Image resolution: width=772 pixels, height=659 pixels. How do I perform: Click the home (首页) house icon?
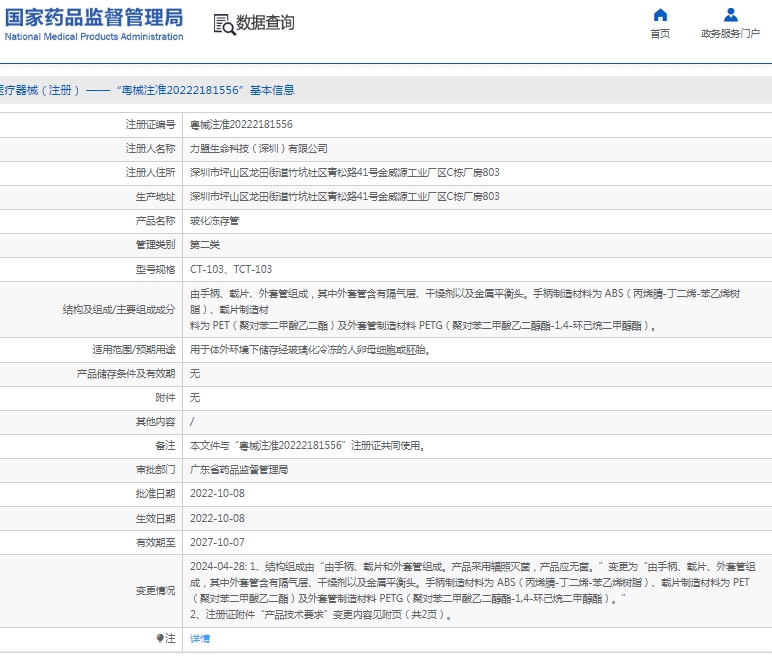click(660, 15)
